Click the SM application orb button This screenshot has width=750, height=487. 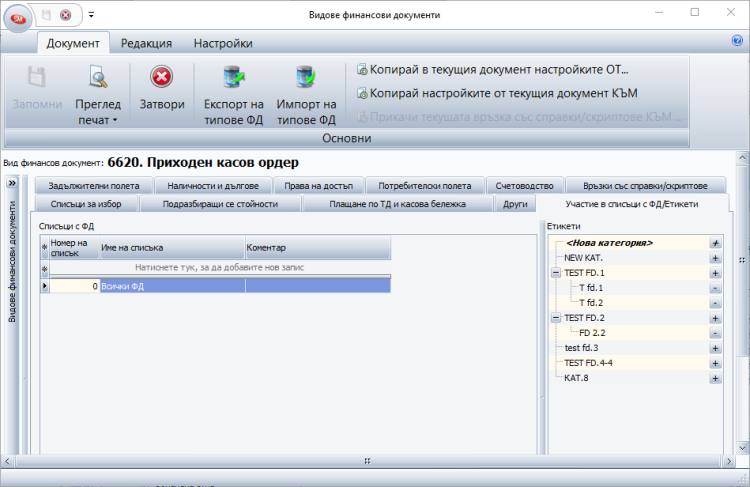pos(18,19)
